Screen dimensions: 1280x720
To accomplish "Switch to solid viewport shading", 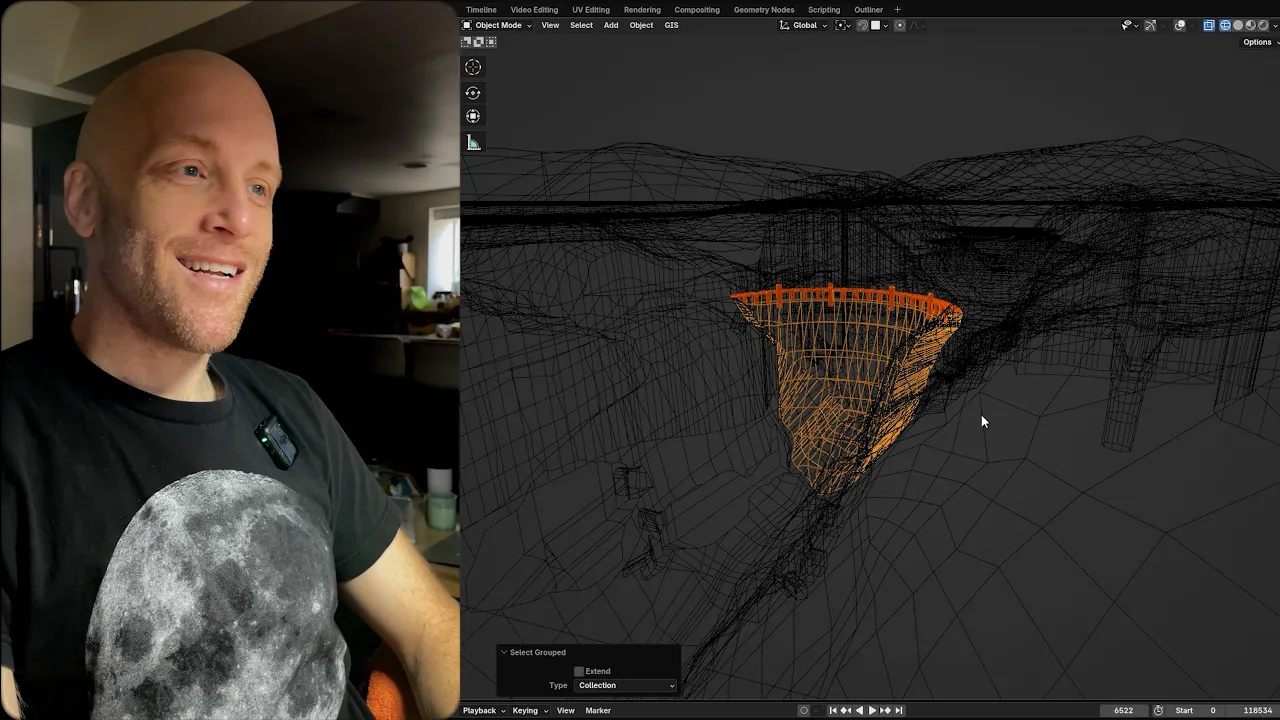I will point(1238,25).
